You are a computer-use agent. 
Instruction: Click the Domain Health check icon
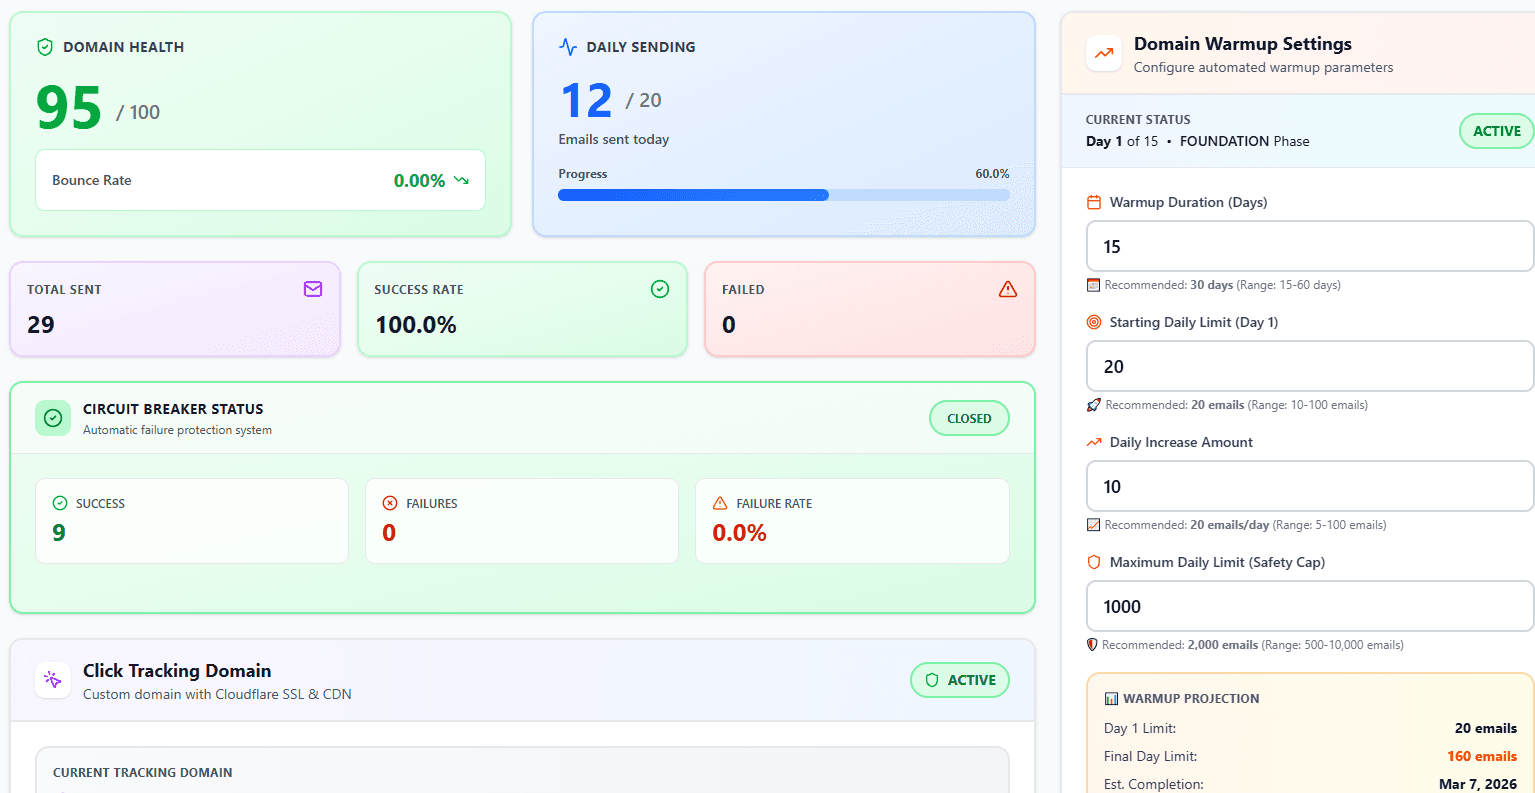point(44,46)
